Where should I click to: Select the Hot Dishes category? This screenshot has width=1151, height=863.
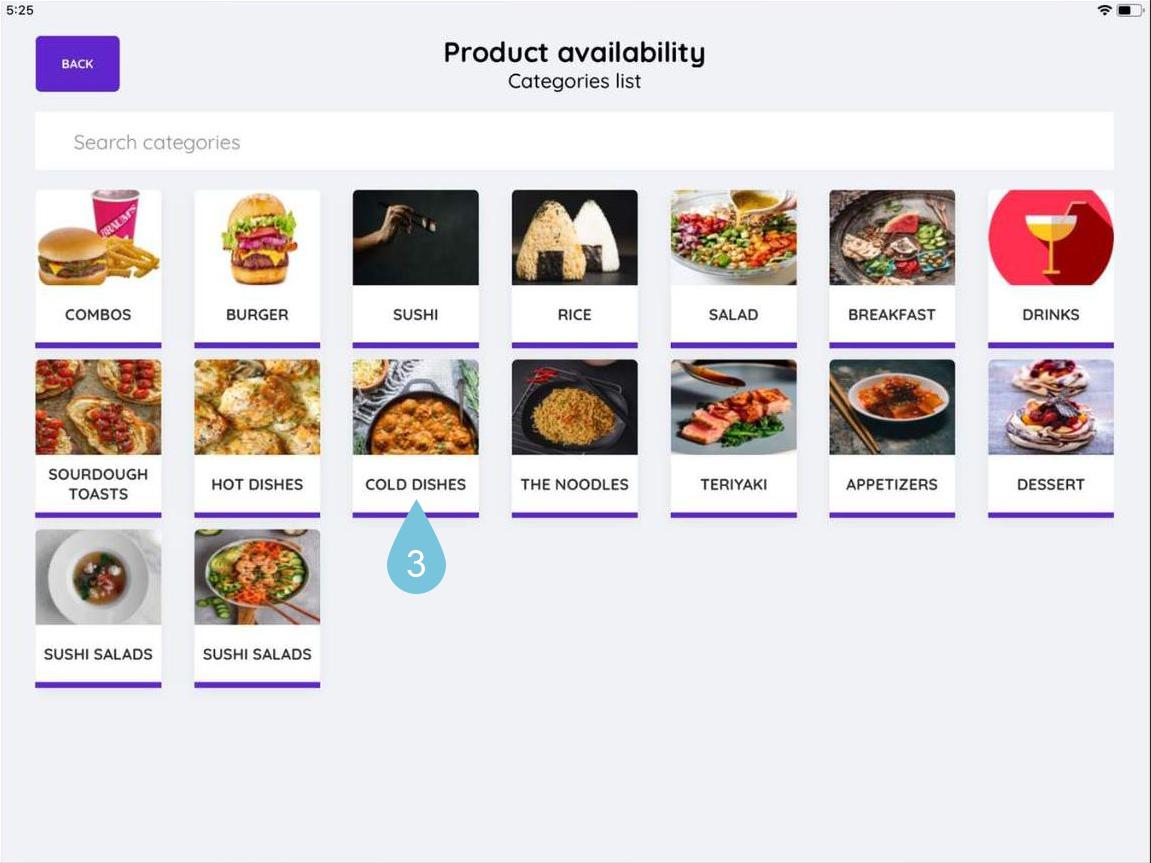[x=257, y=438]
